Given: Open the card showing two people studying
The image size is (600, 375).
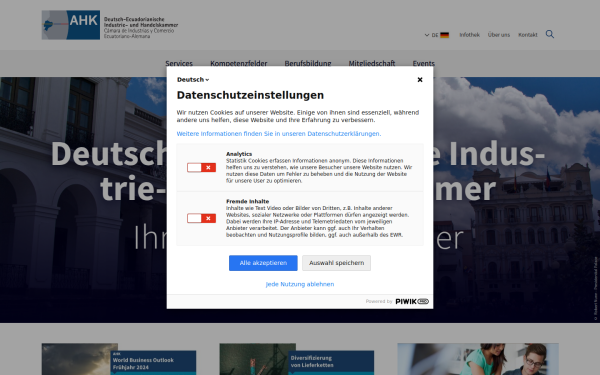Looking at the screenshot, I should click(x=478, y=359).
